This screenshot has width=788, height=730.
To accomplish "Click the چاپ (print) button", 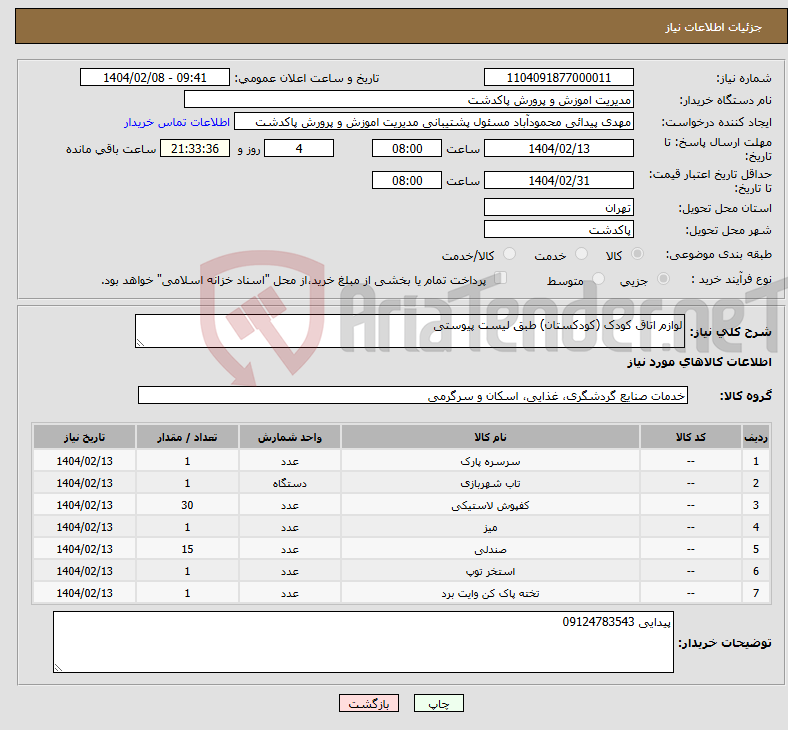I will click(x=438, y=703).
